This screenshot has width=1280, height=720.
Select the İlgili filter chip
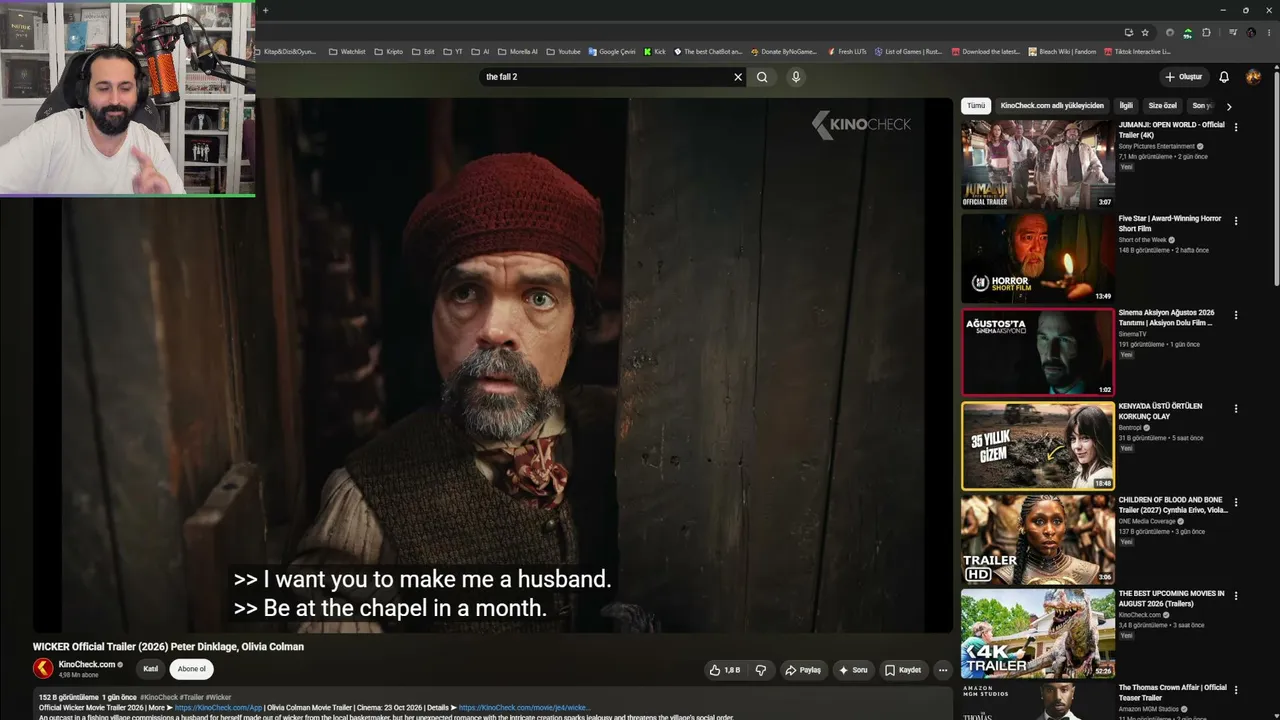(1126, 105)
